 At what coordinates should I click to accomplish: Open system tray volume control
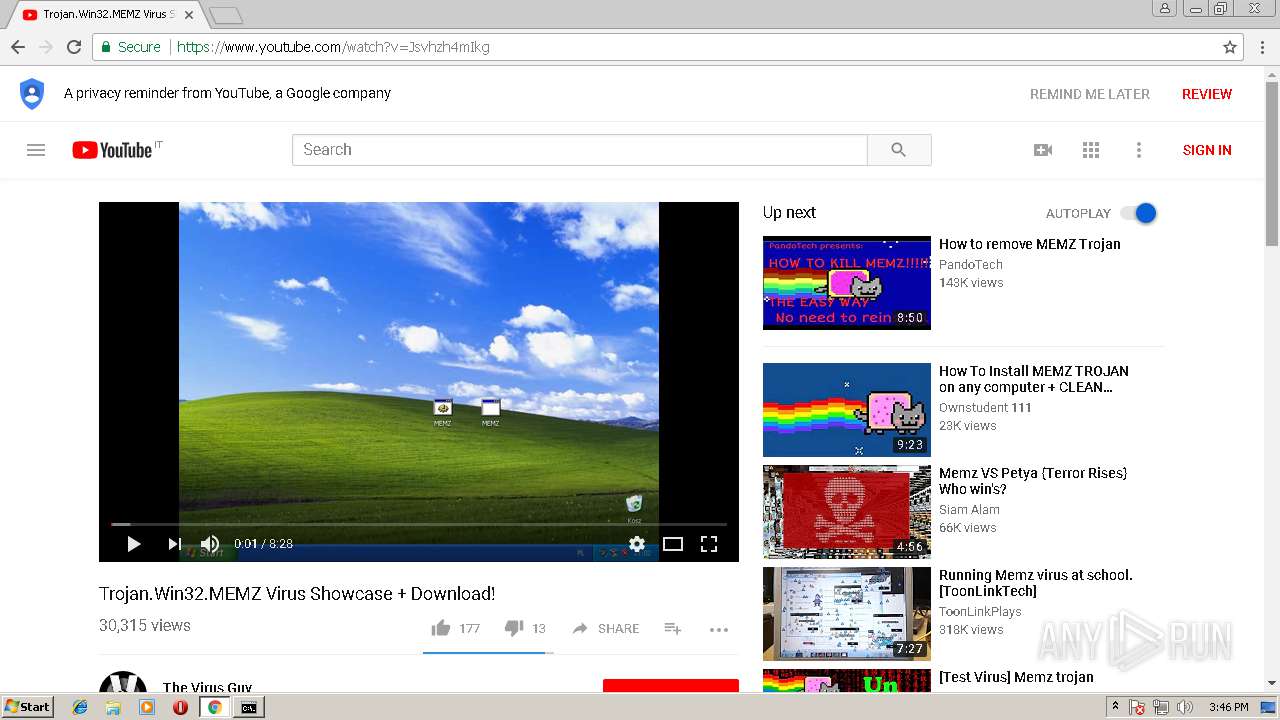(x=1185, y=707)
